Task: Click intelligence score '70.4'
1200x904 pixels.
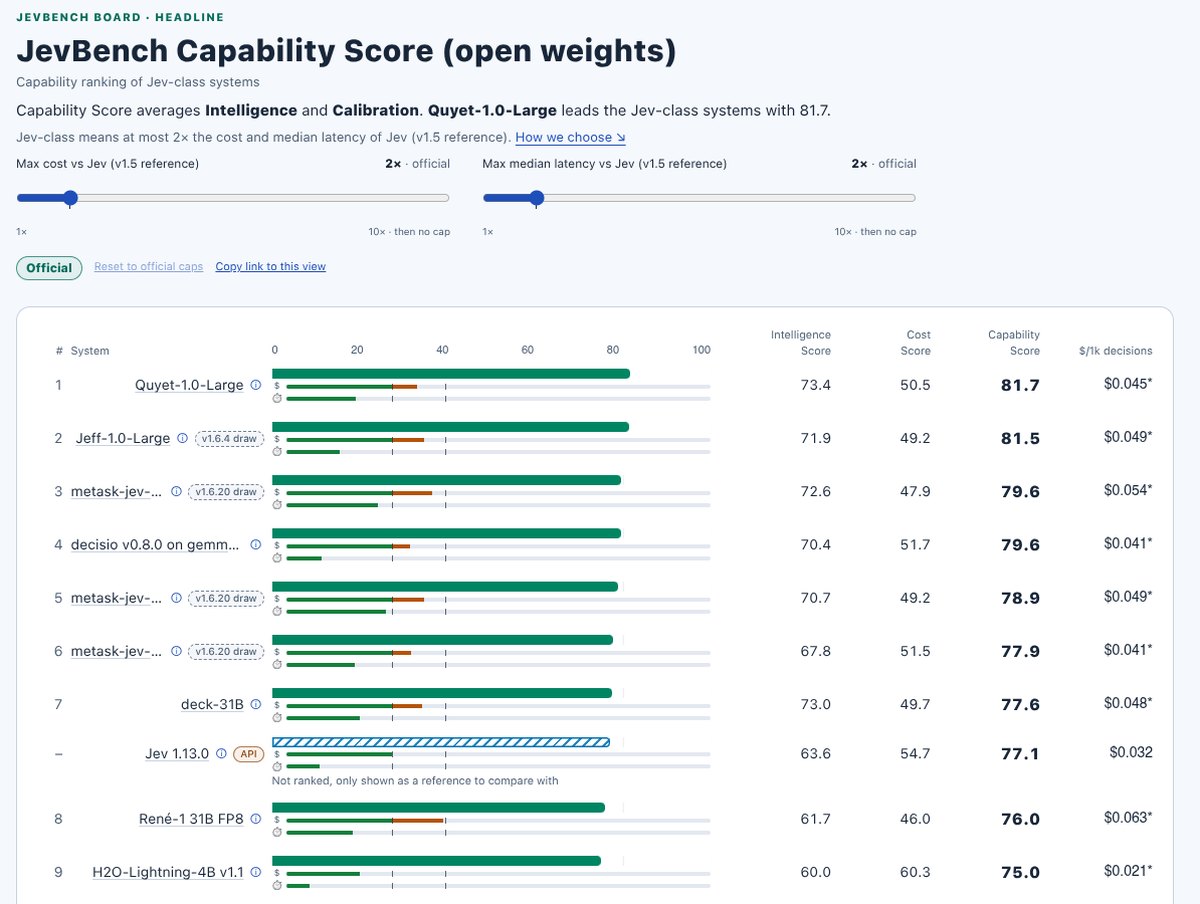Action: [x=815, y=545]
